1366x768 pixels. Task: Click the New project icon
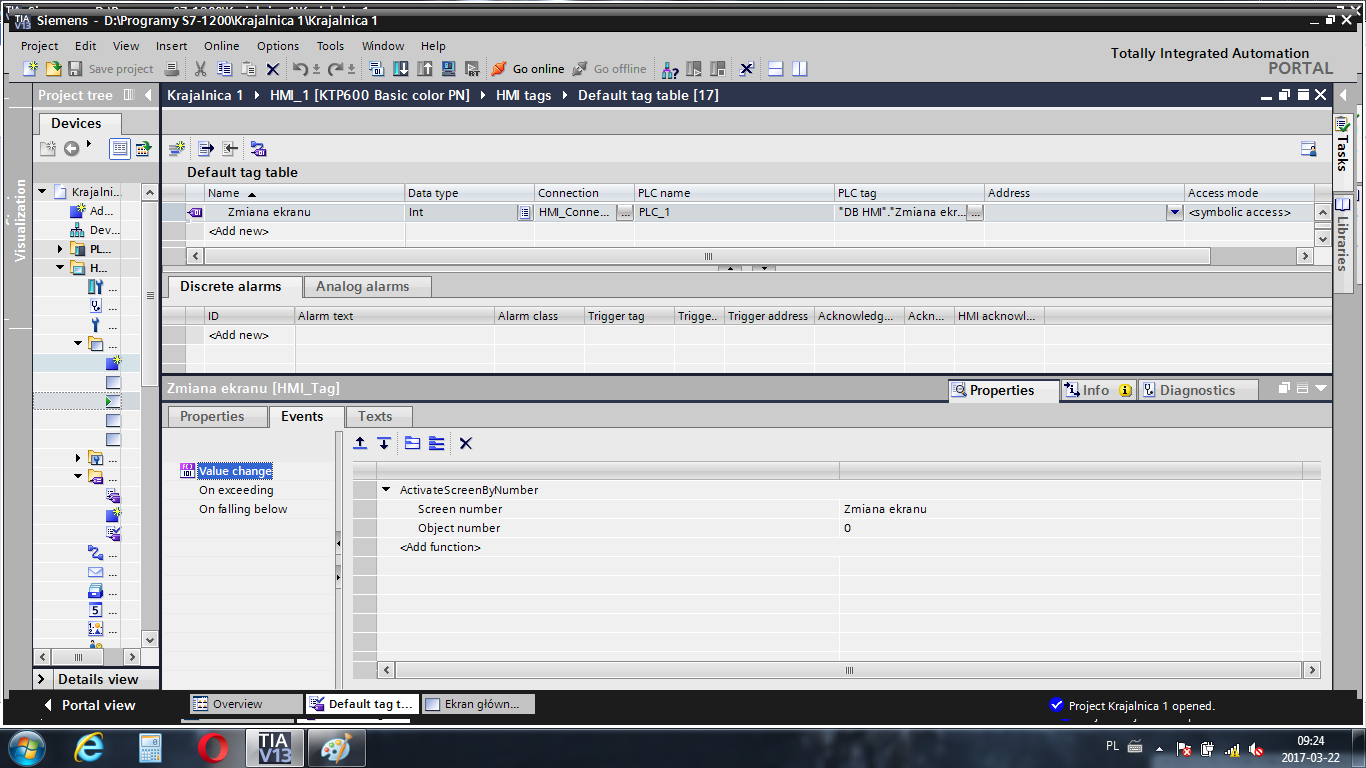(31, 69)
